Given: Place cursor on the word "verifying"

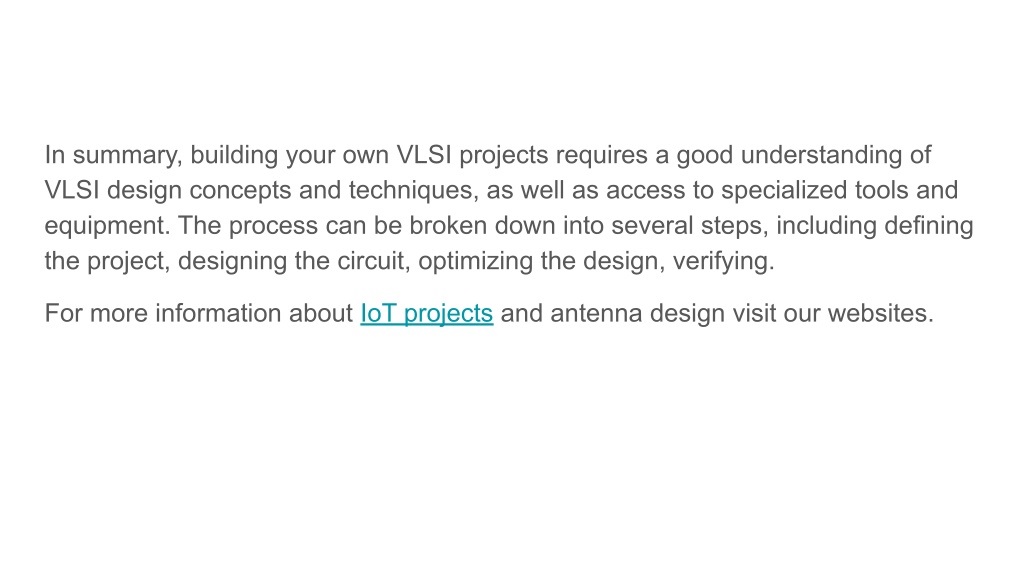Looking at the screenshot, I should coord(723,261).
